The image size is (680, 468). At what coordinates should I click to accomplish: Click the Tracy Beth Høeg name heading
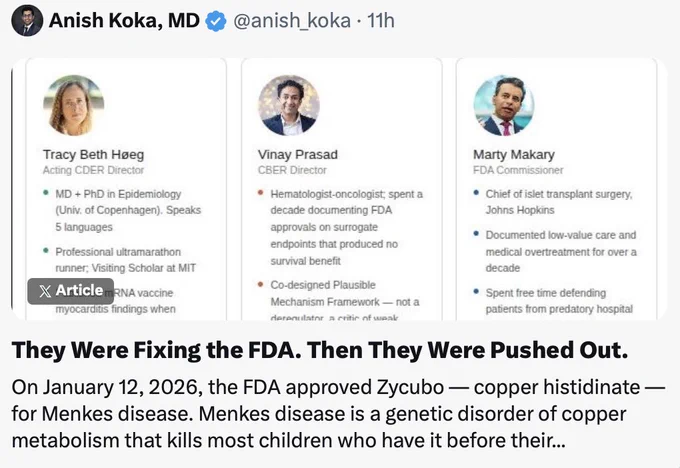(93, 154)
